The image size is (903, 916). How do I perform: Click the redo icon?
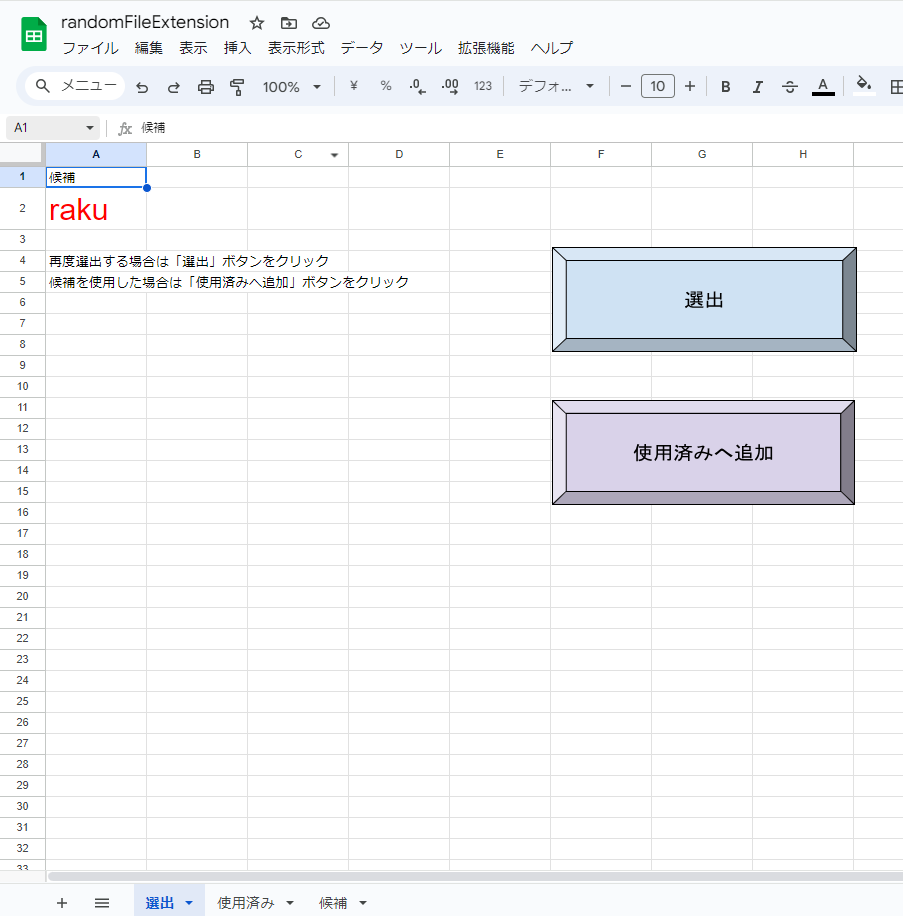(x=173, y=86)
